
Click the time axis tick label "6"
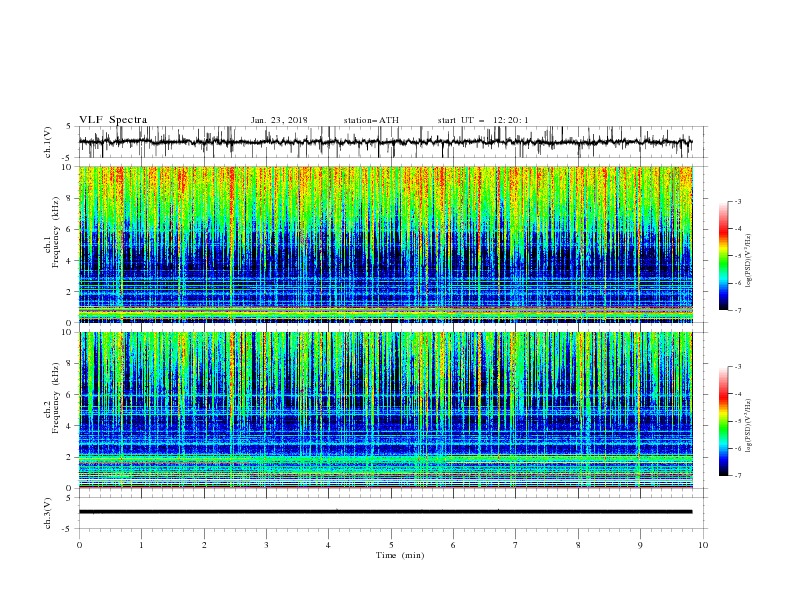click(x=453, y=545)
